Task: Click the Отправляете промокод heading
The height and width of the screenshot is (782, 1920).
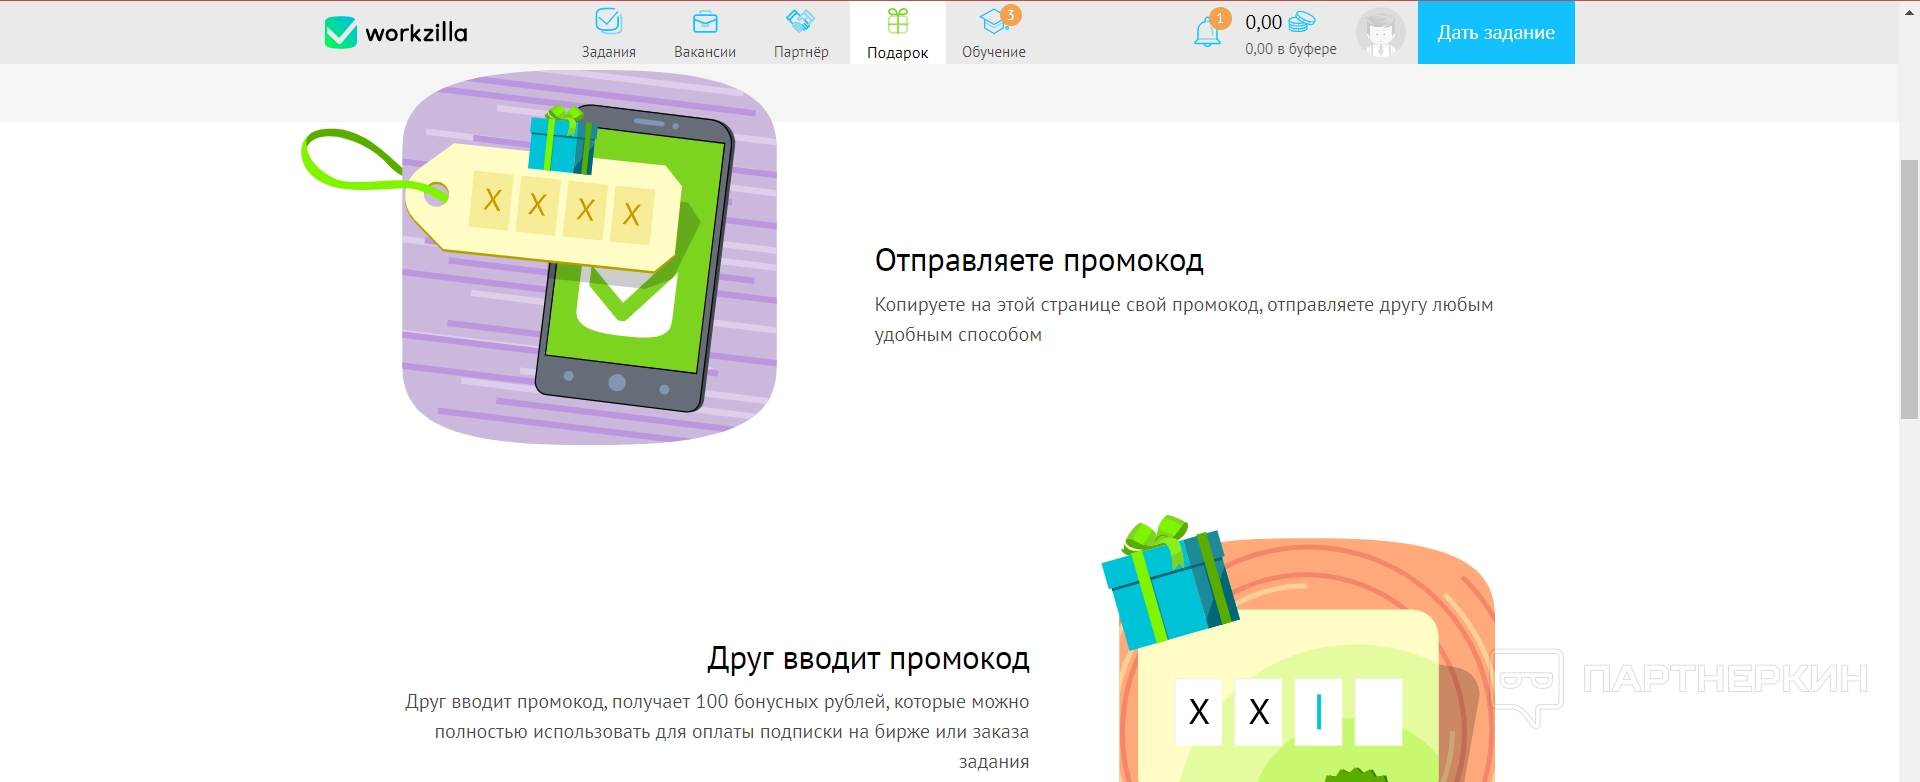Action: [x=1039, y=261]
